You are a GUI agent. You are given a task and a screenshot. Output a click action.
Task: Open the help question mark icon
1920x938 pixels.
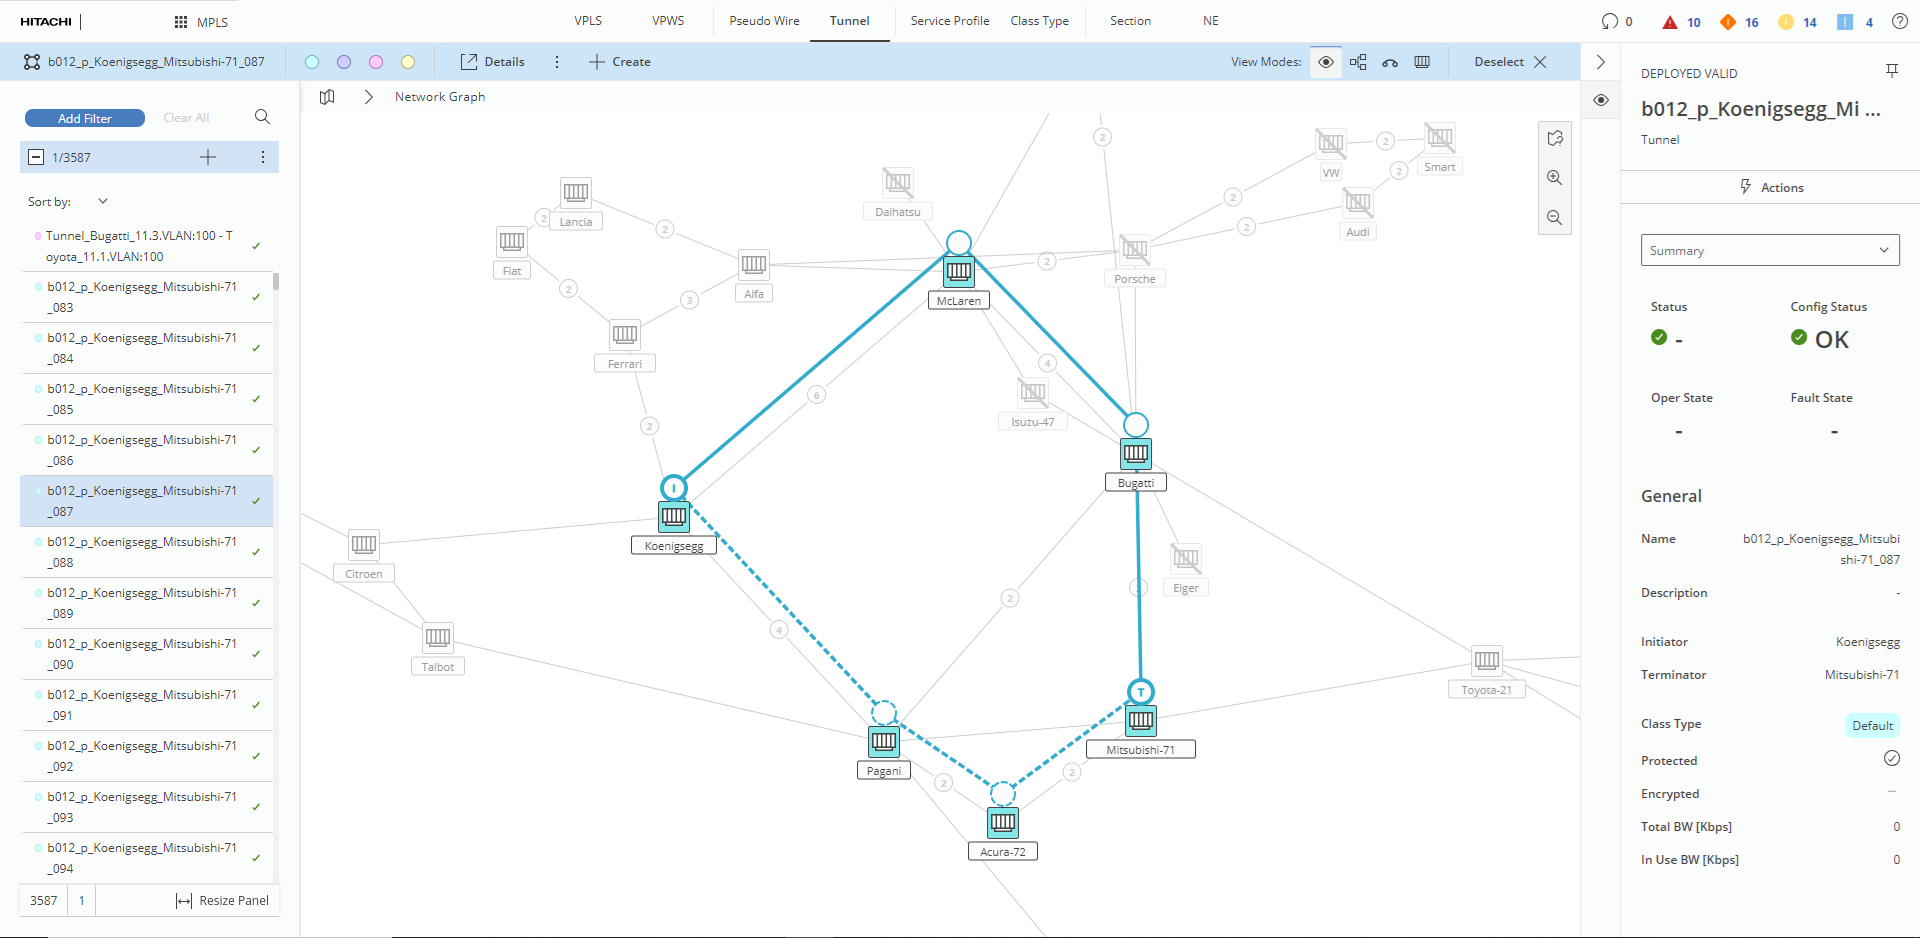click(x=1899, y=21)
